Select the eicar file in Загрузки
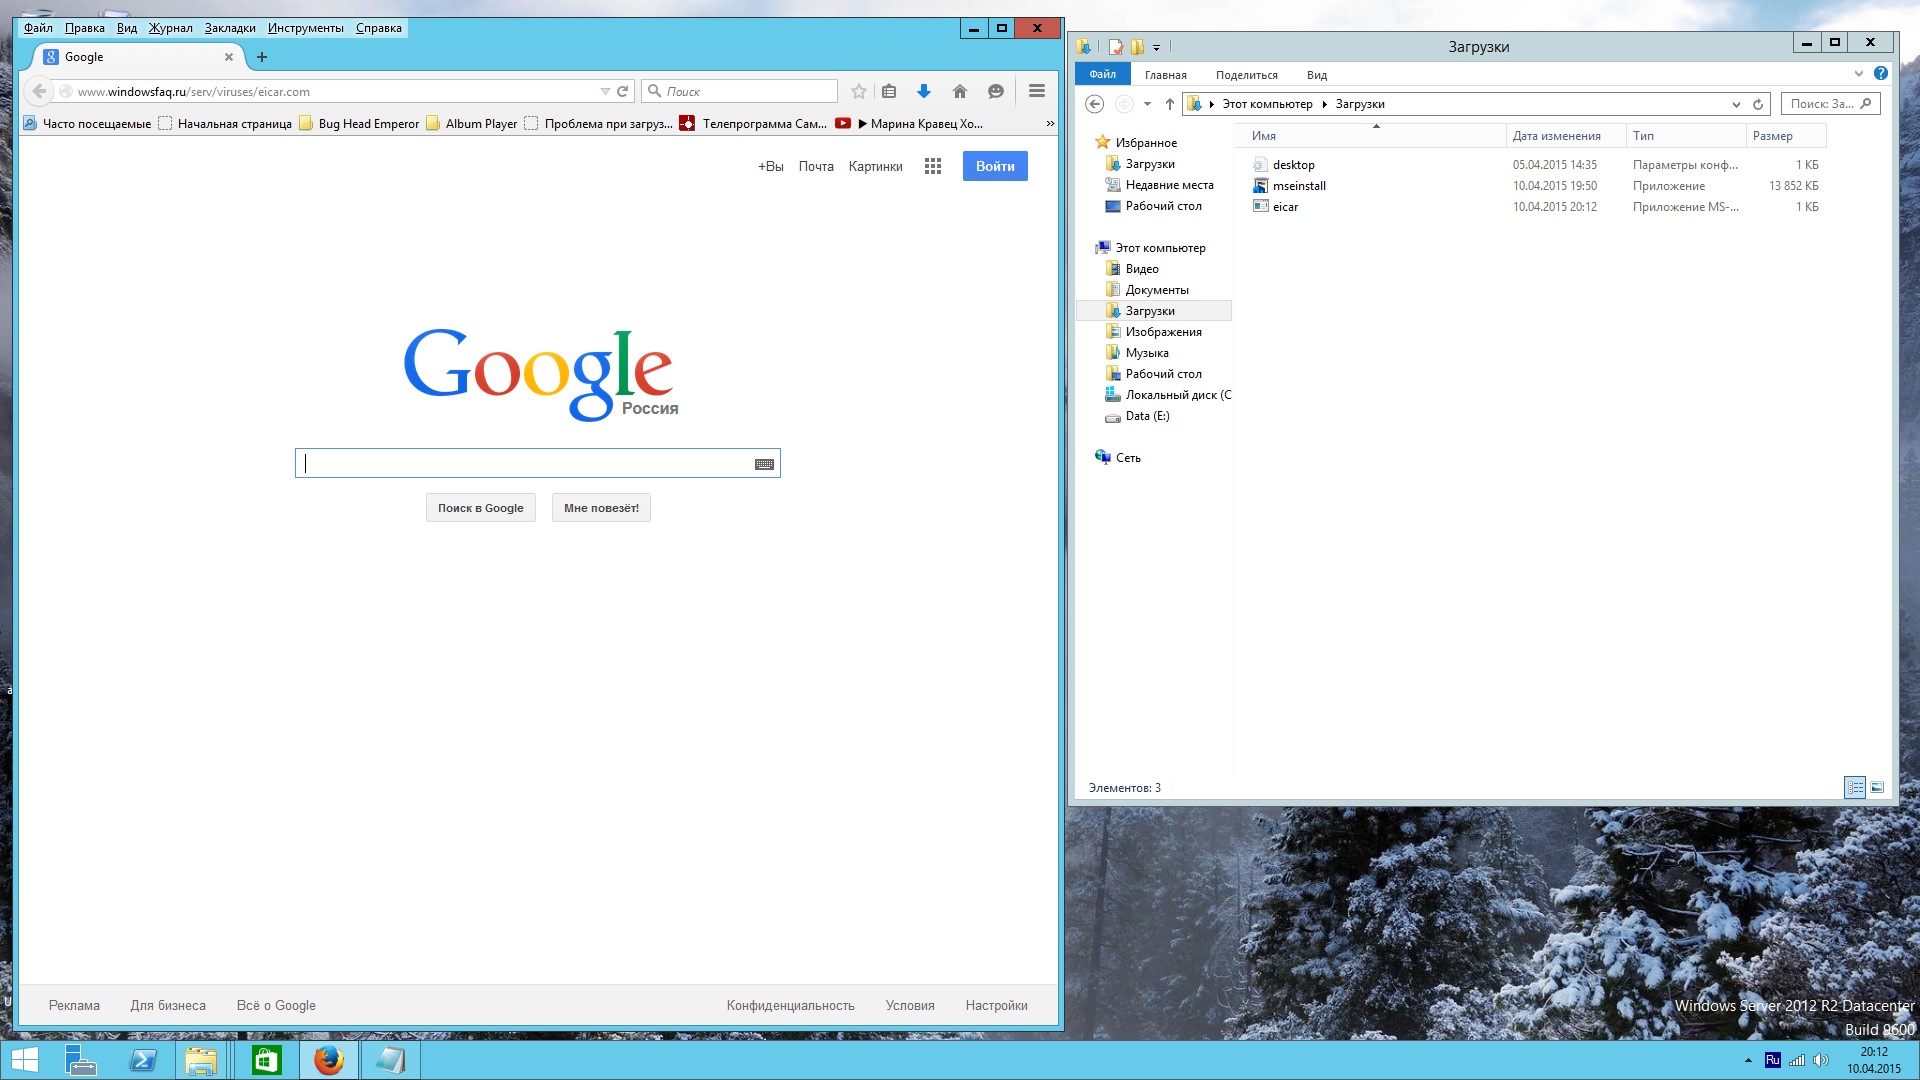The height and width of the screenshot is (1080, 1920). [x=1285, y=207]
